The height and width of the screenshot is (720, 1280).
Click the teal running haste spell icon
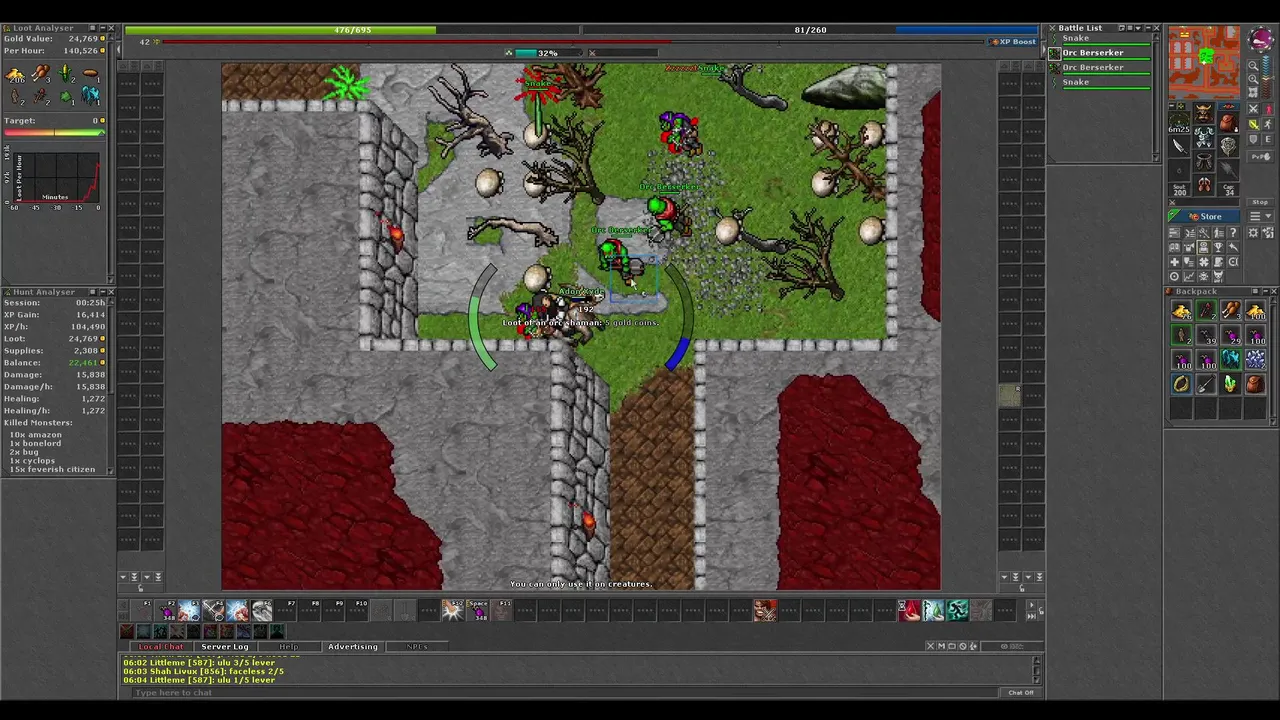coord(958,609)
